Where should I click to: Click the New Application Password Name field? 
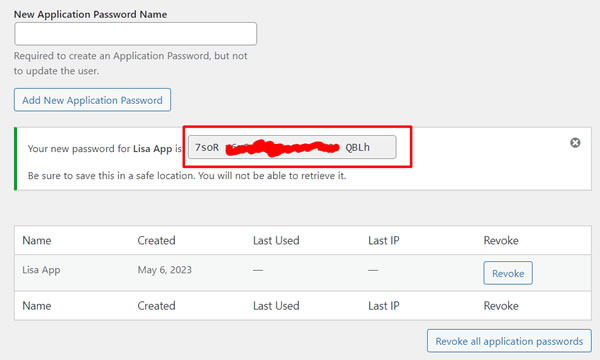click(135, 34)
